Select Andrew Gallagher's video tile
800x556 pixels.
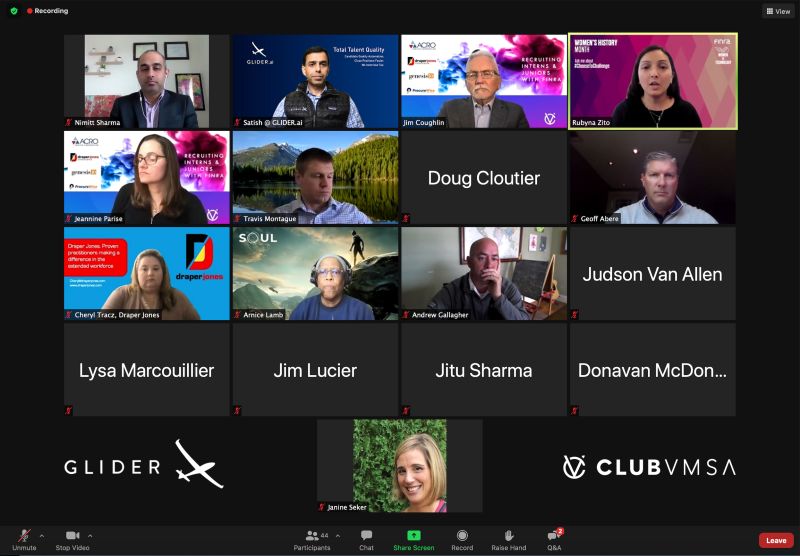tap(484, 273)
